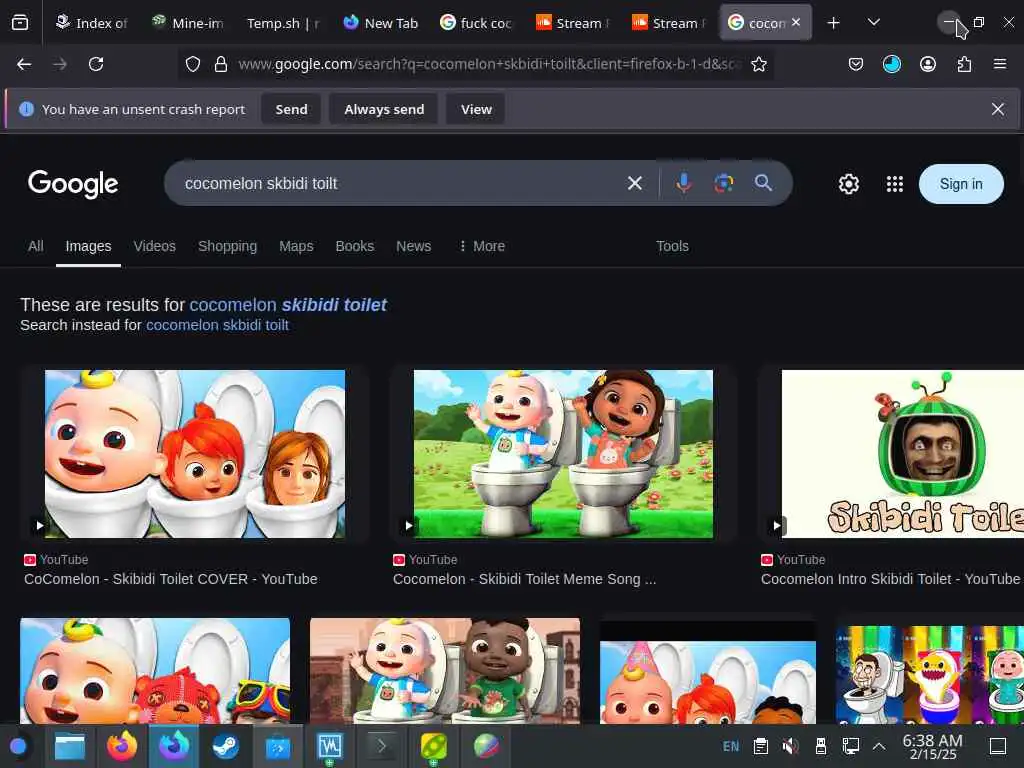Switch to All results tab
This screenshot has height=768, width=1024.
[x=35, y=246]
